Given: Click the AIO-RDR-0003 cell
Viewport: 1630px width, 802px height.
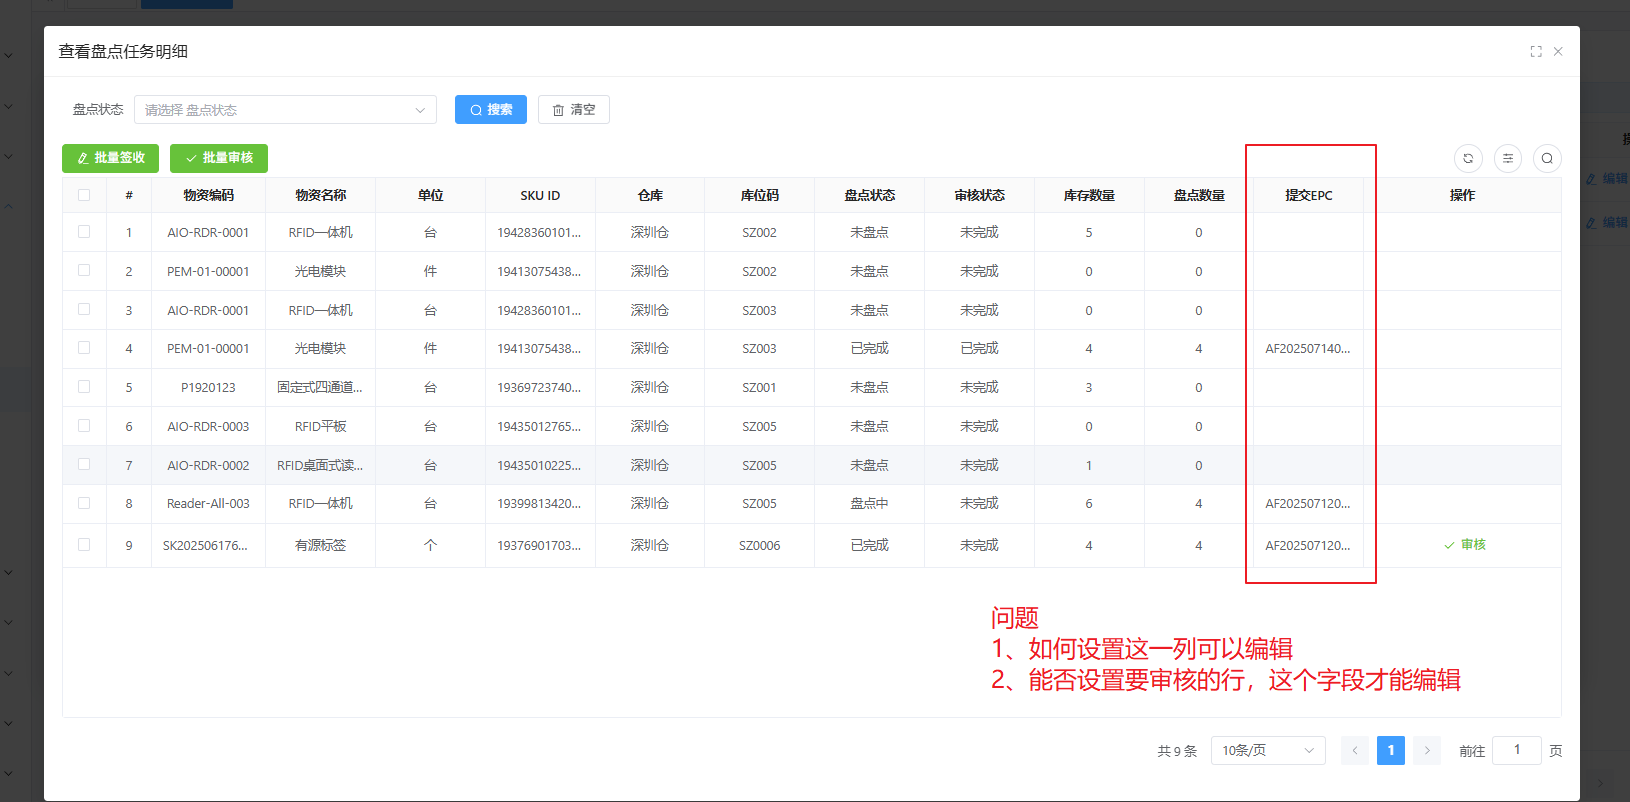Looking at the screenshot, I should [208, 426].
